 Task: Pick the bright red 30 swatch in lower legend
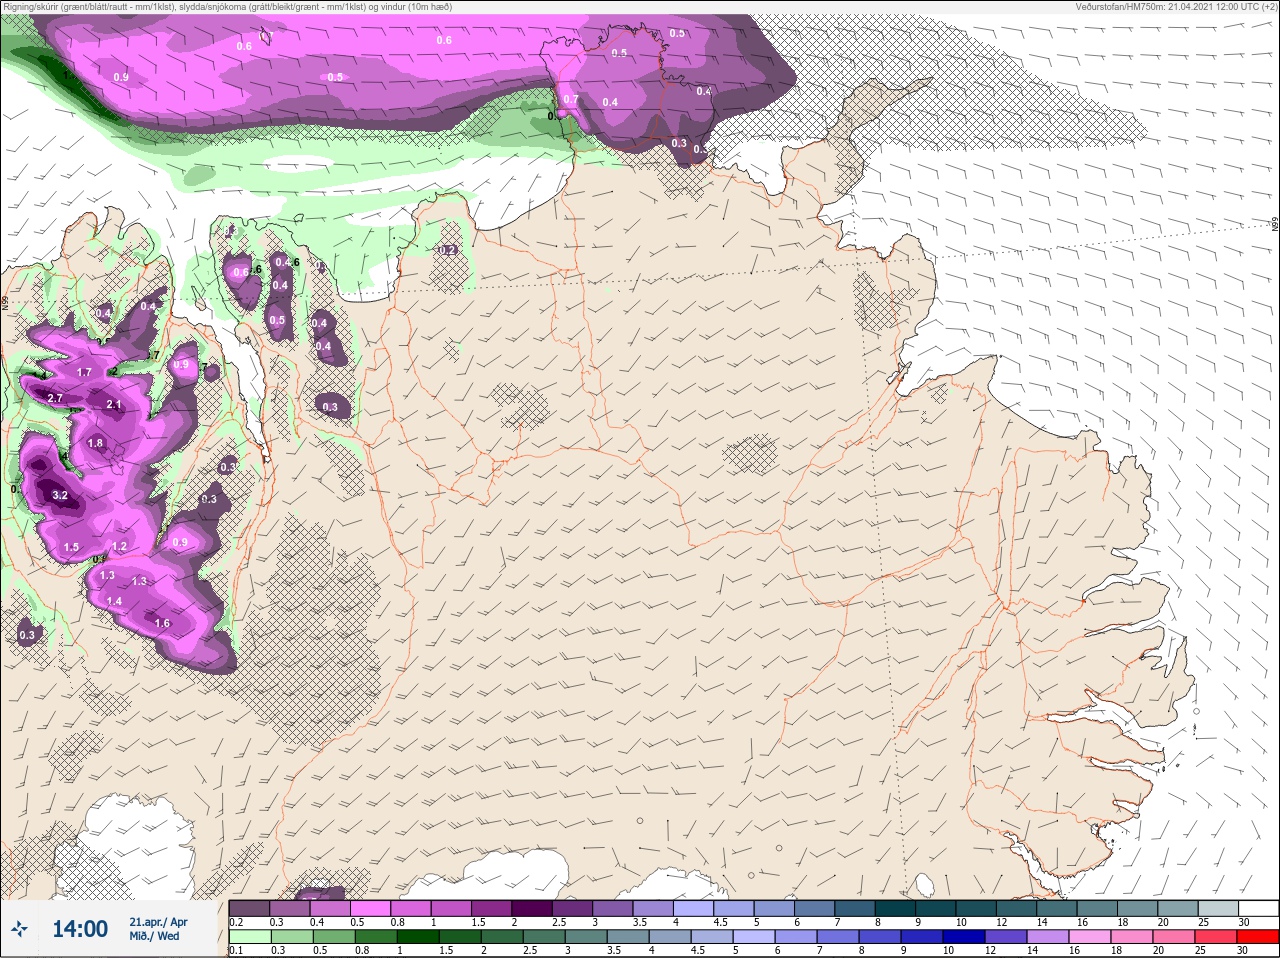point(1259,937)
